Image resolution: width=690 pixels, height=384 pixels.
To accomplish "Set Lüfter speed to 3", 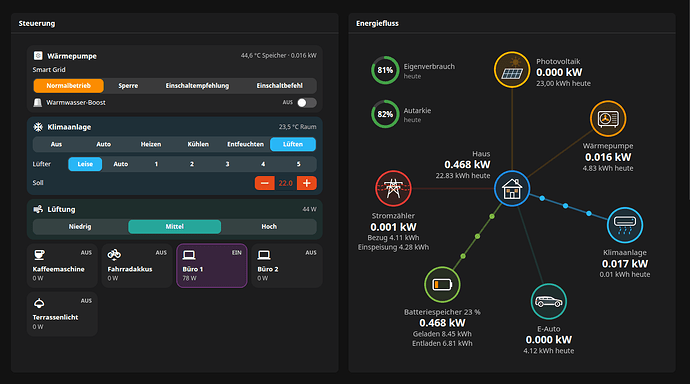I will coord(228,164).
